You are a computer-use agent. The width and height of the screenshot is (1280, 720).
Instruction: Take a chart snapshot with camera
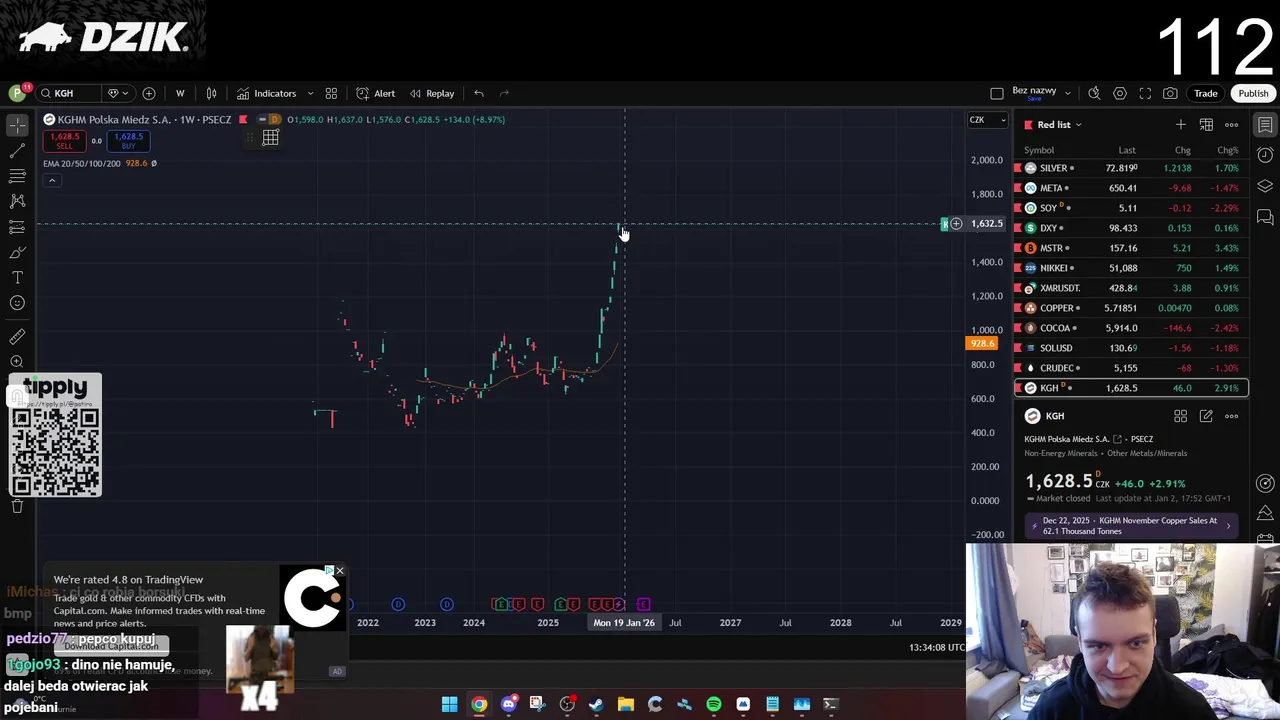1170,93
